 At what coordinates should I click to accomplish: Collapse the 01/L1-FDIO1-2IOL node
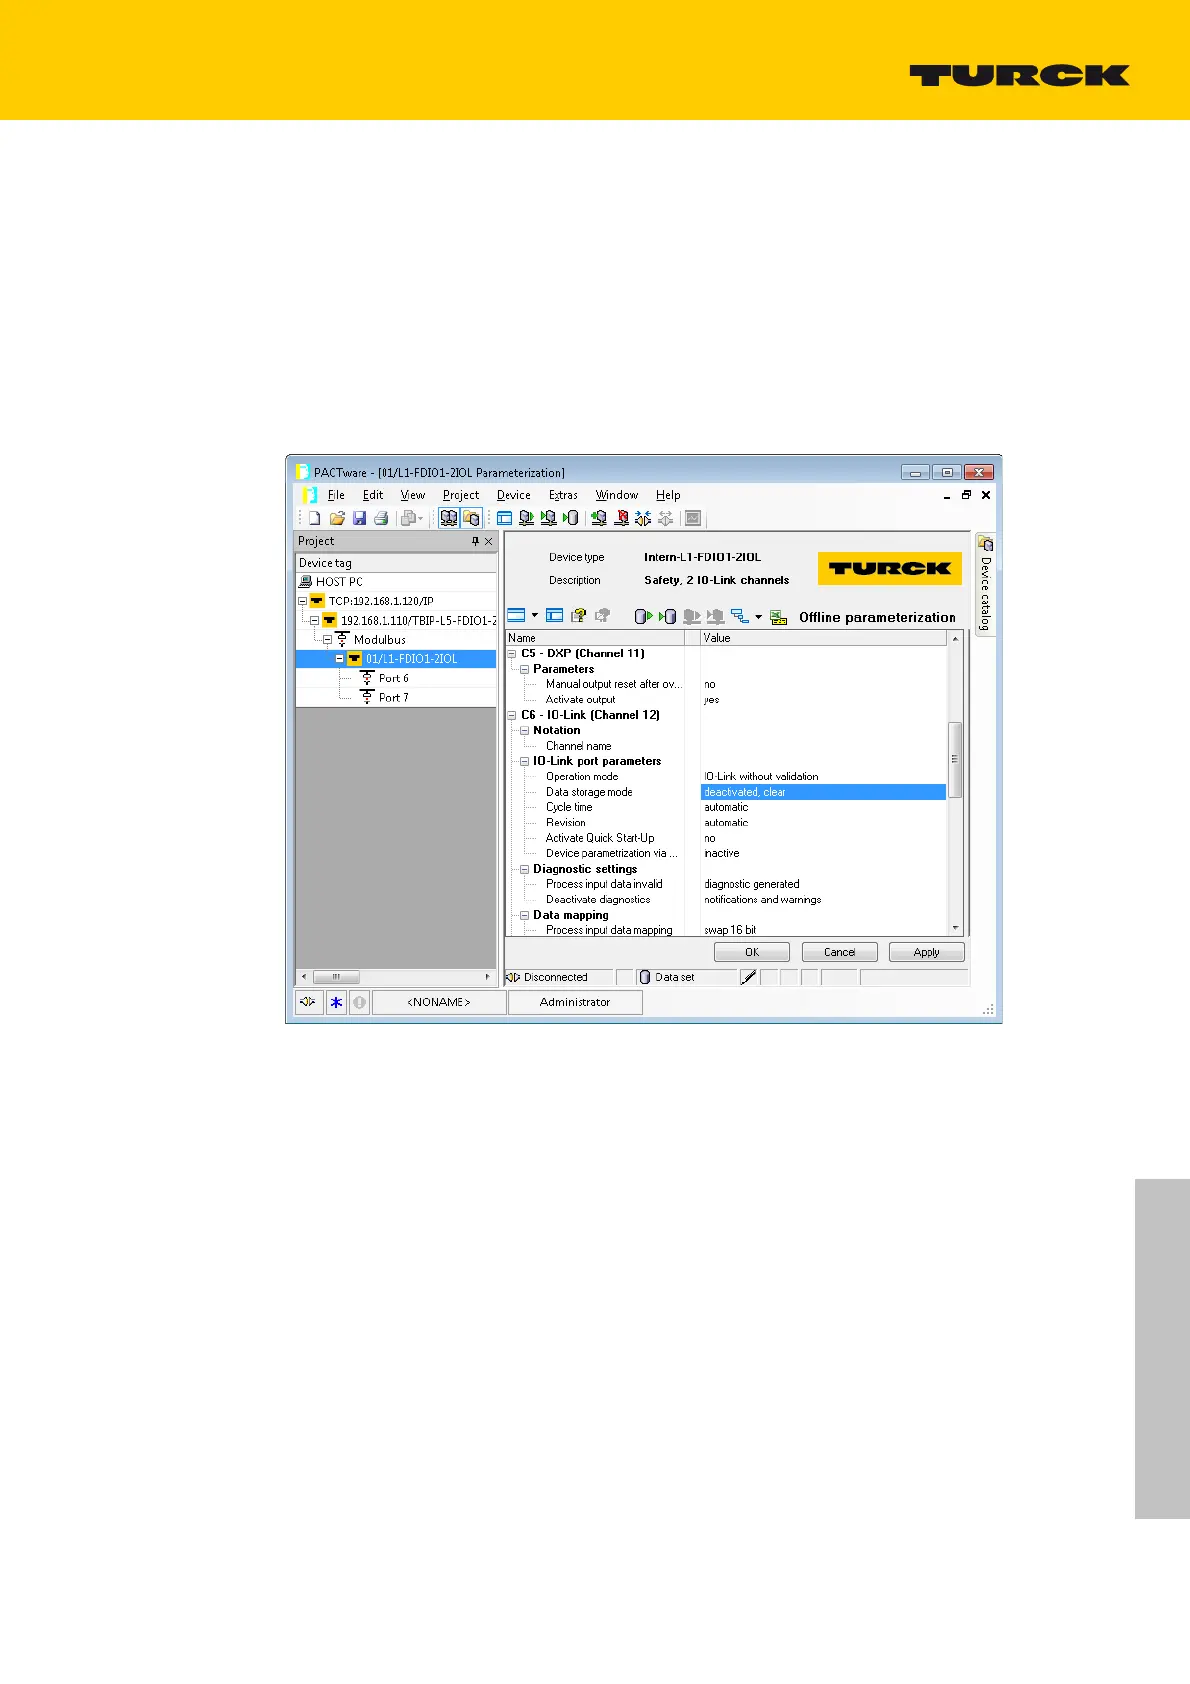(339, 659)
